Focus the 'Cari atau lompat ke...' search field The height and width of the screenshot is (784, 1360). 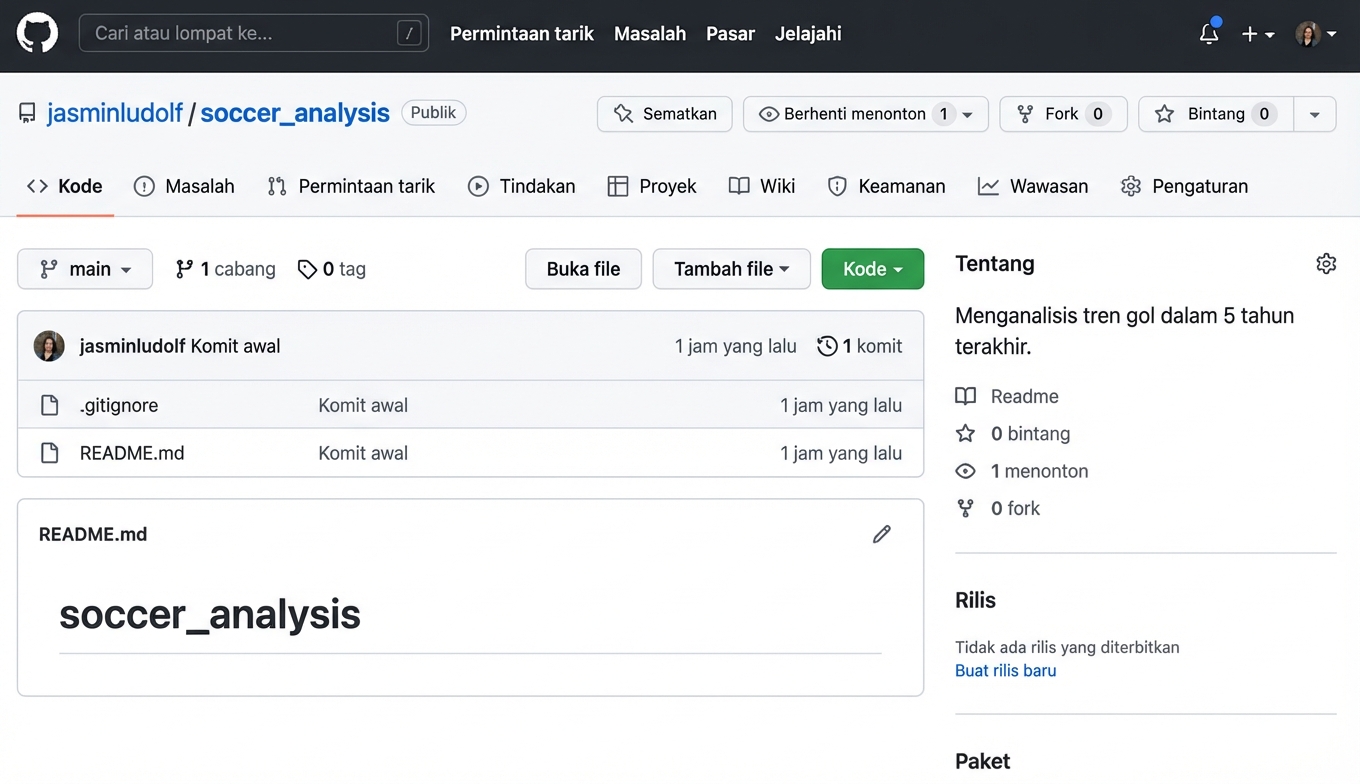click(253, 33)
